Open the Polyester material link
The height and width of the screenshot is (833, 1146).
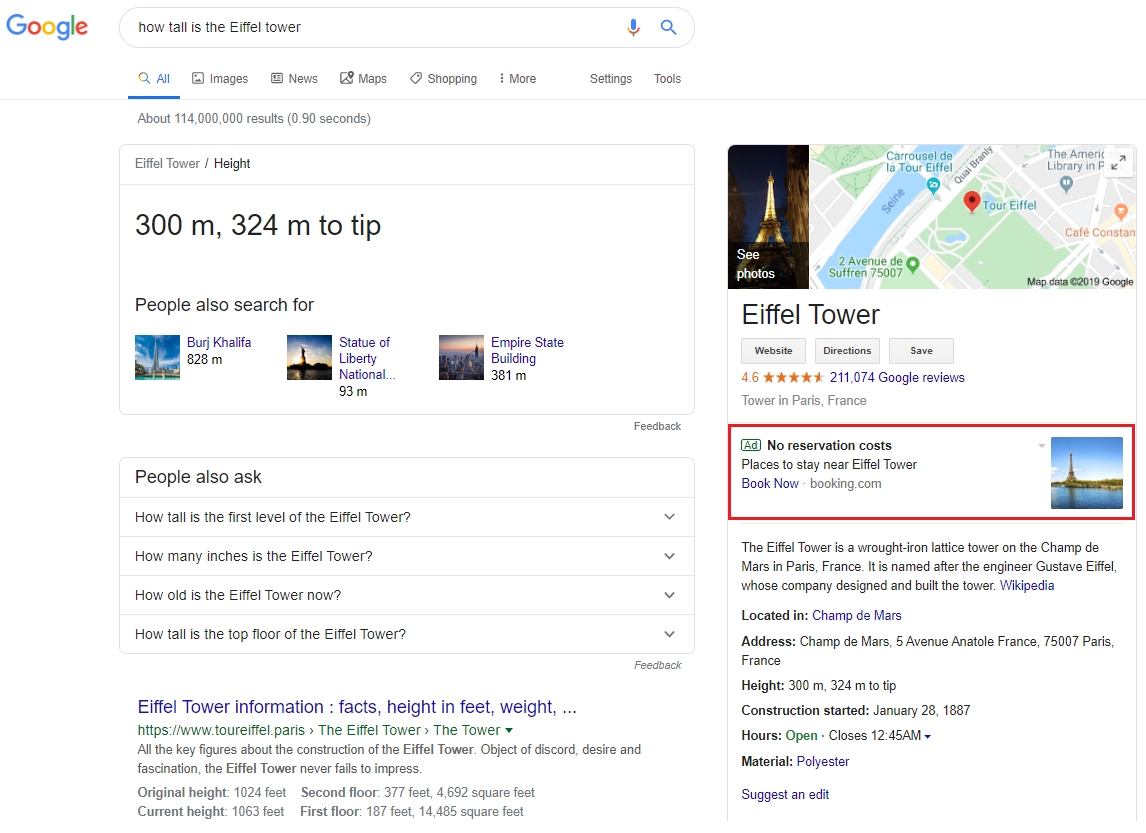coord(823,761)
